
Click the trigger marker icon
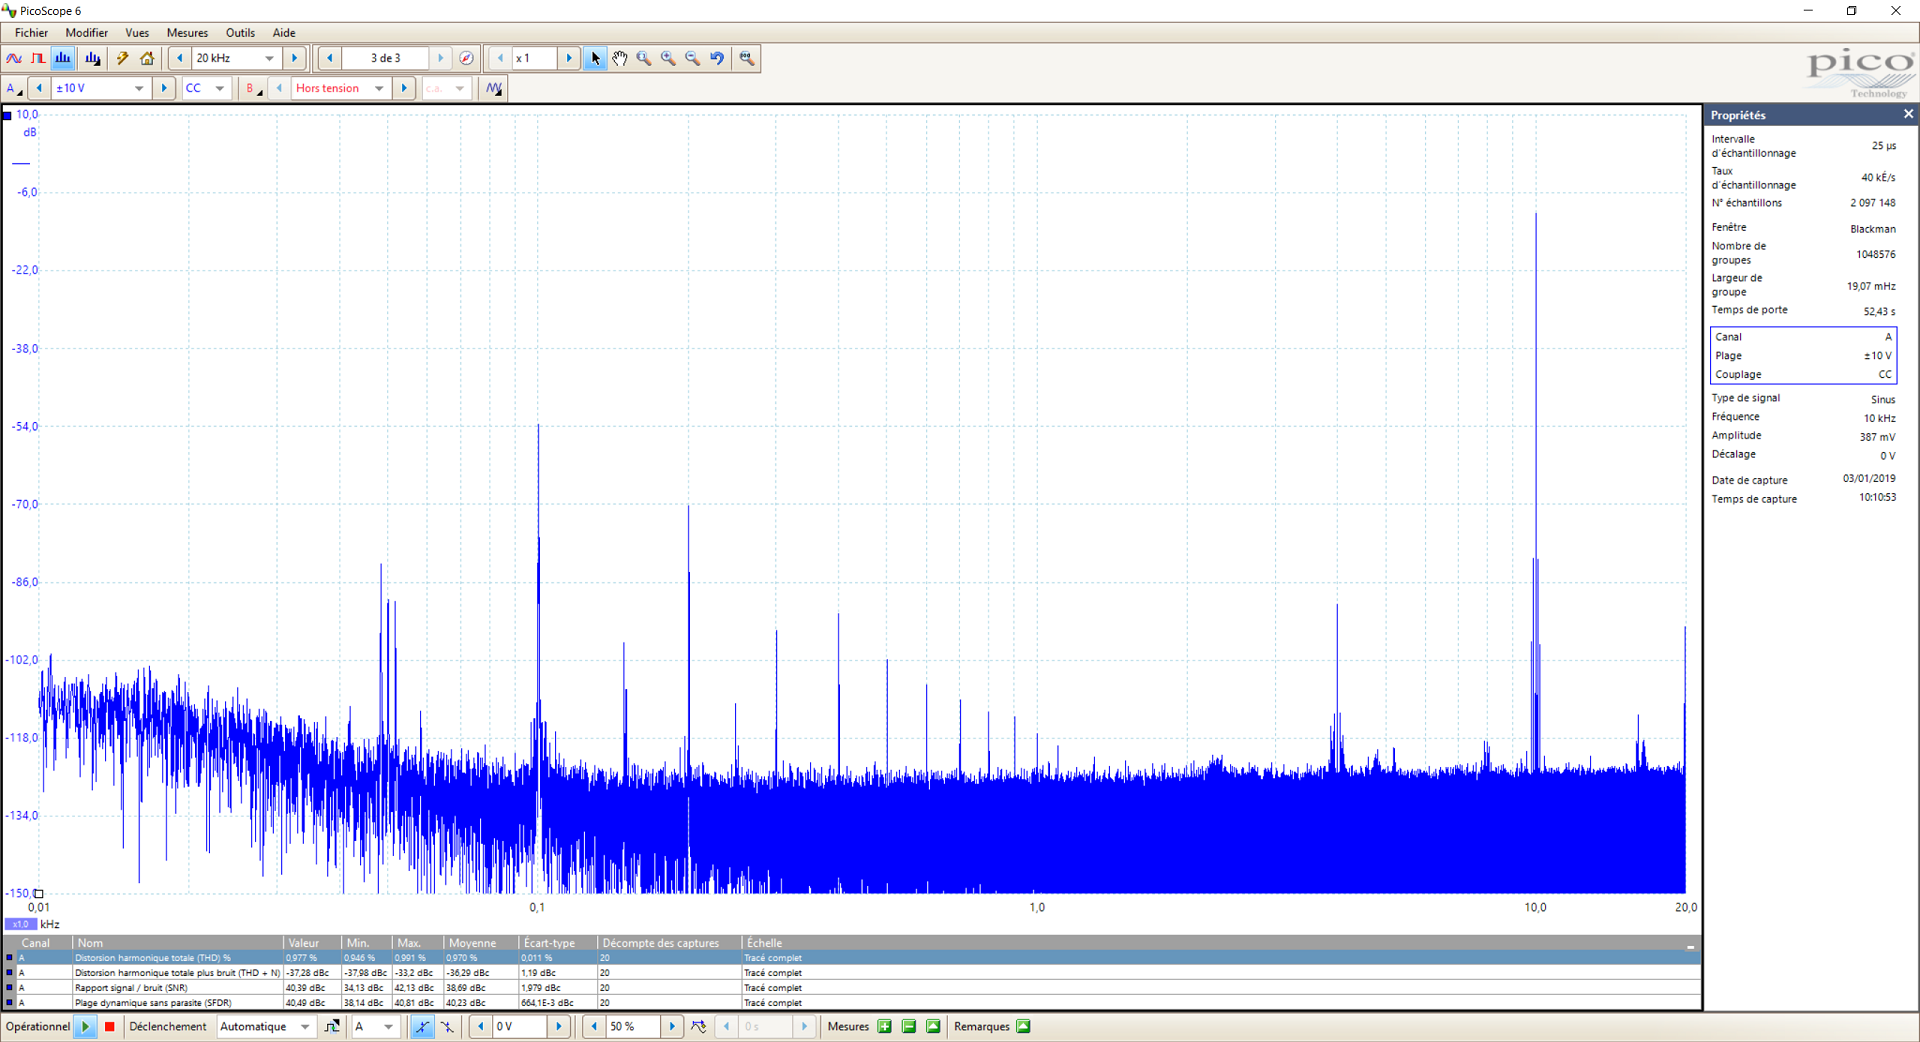click(x=699, y=1026)
